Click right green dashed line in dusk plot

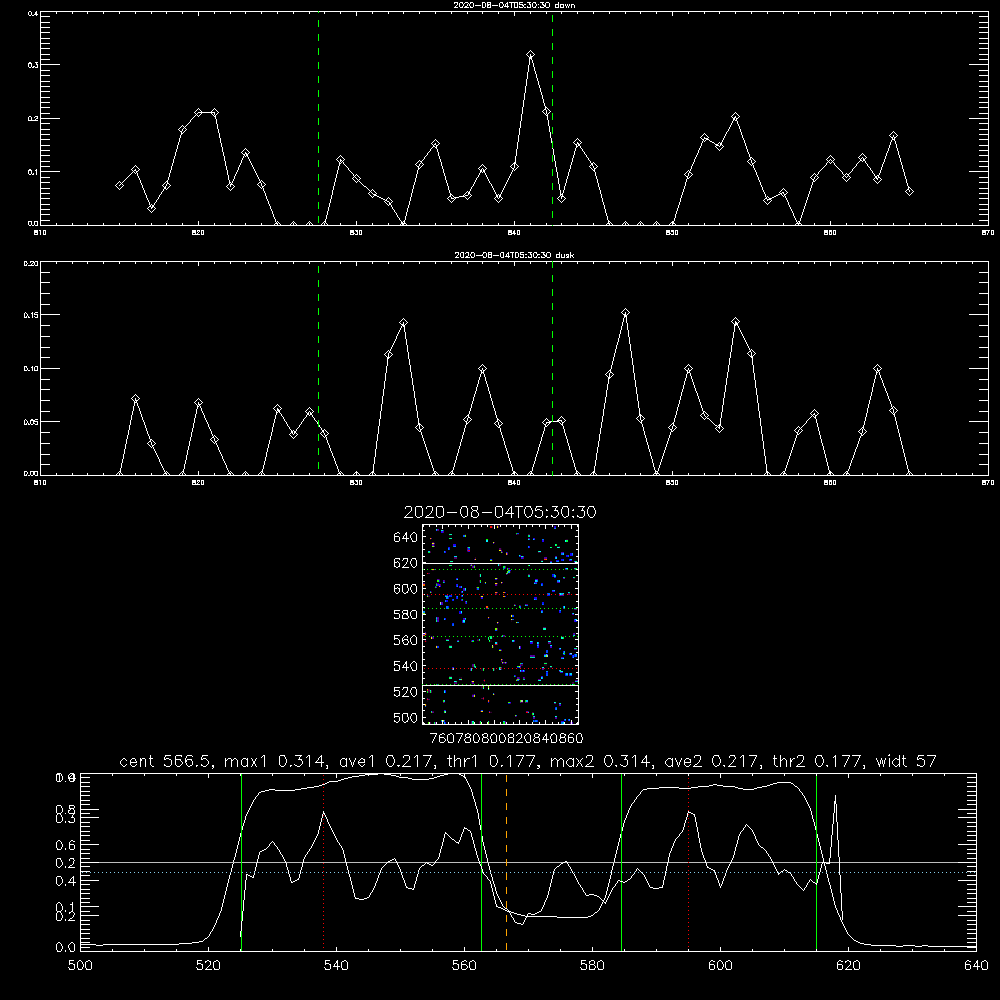(x=552, y=369)
